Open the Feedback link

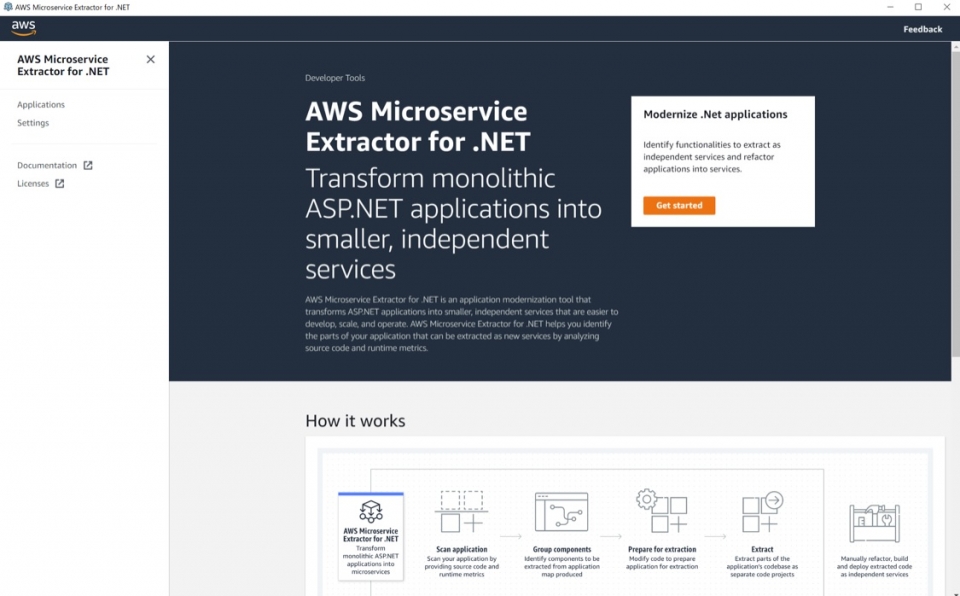coord(923,29)
